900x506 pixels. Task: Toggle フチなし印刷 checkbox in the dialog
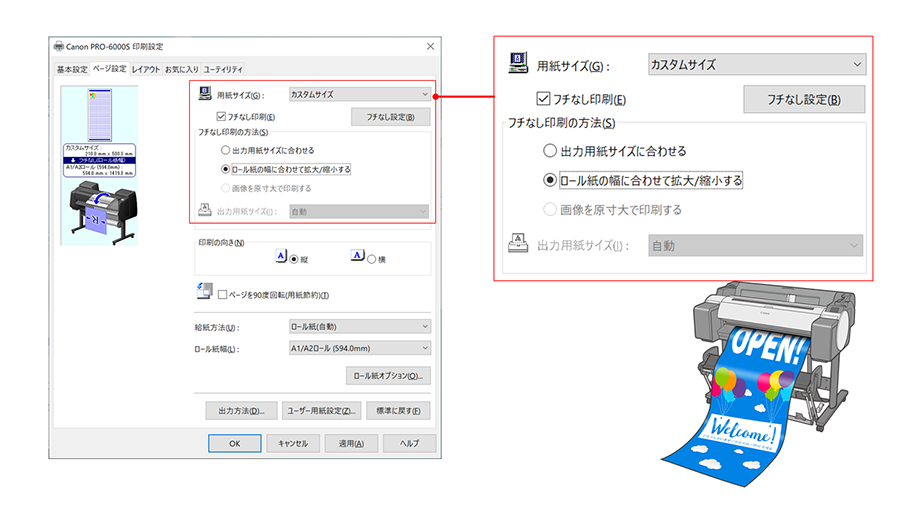pyautogui.click(x=220, y=116)
